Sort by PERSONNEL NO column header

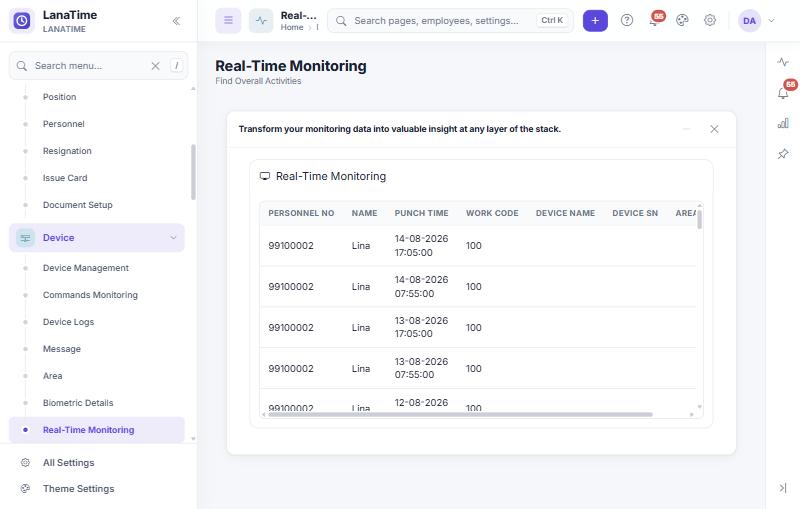301,213
